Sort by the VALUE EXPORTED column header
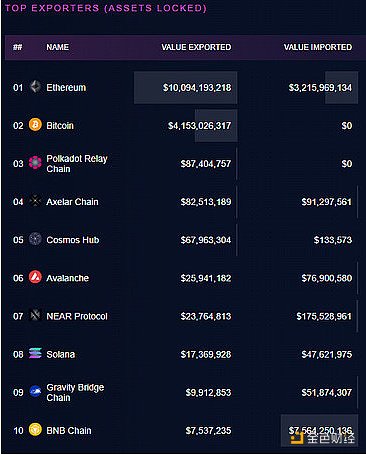 [x=196, y=47]
